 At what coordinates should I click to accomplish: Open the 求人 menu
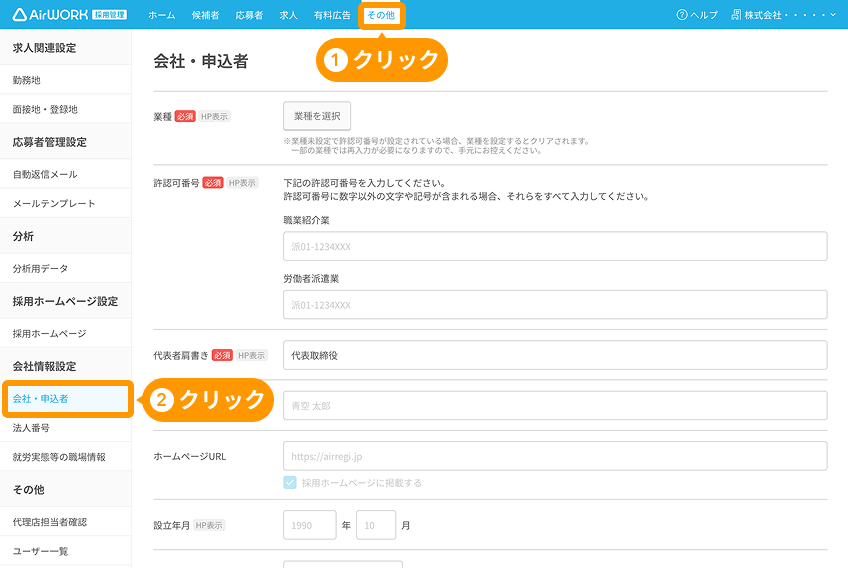click(288, 15)
